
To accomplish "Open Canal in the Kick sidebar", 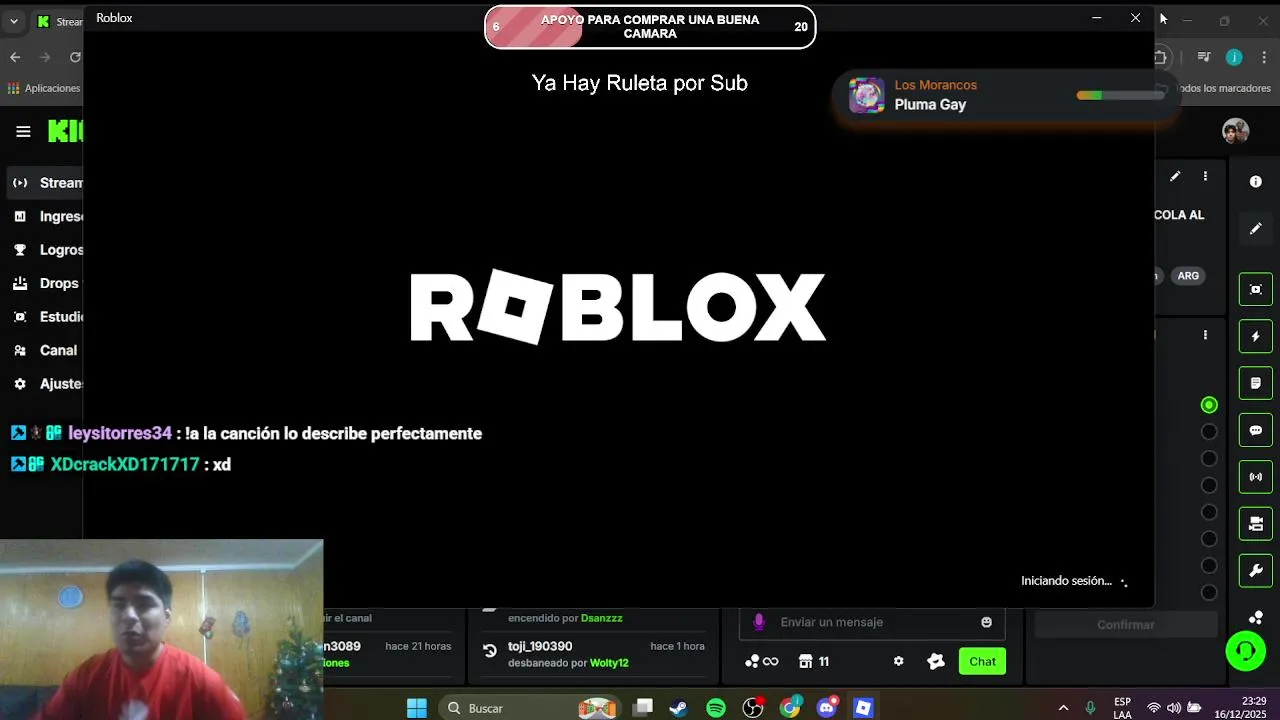I will (x=46, y=350).
